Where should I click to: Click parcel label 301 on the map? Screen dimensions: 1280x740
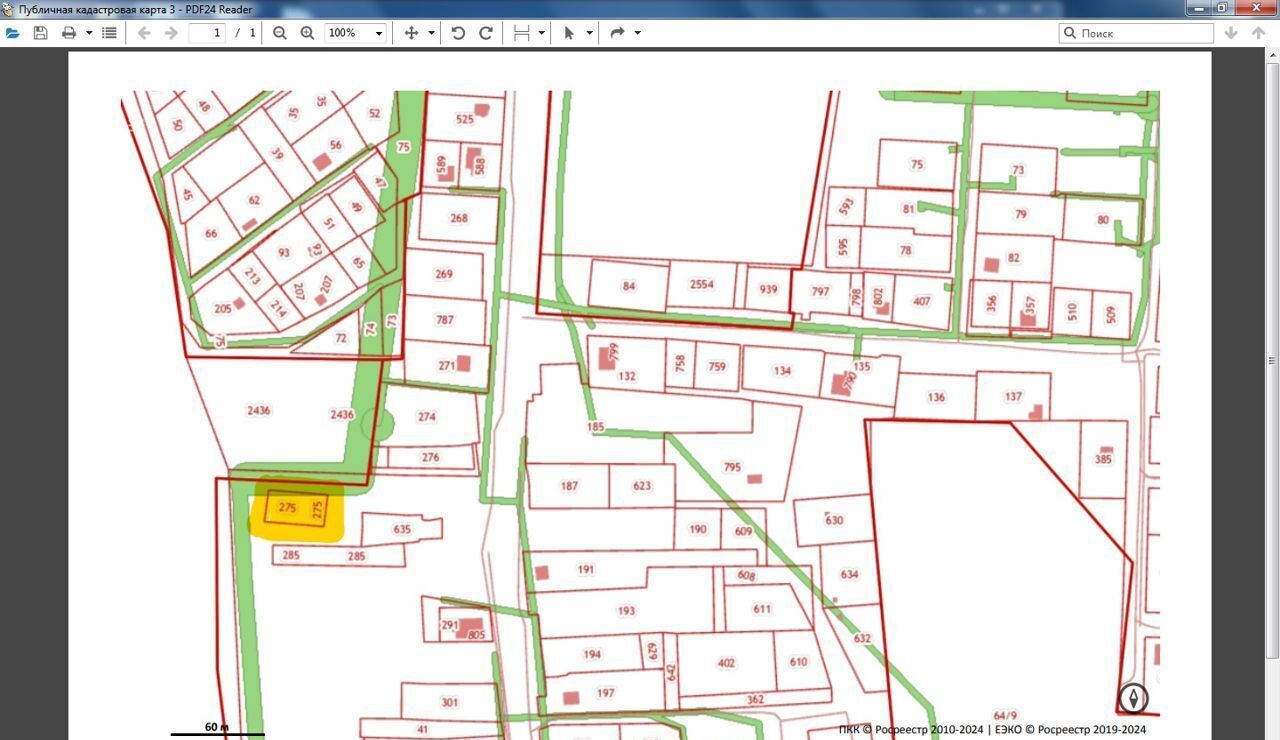pyautogui.click(x=449, y=702)
